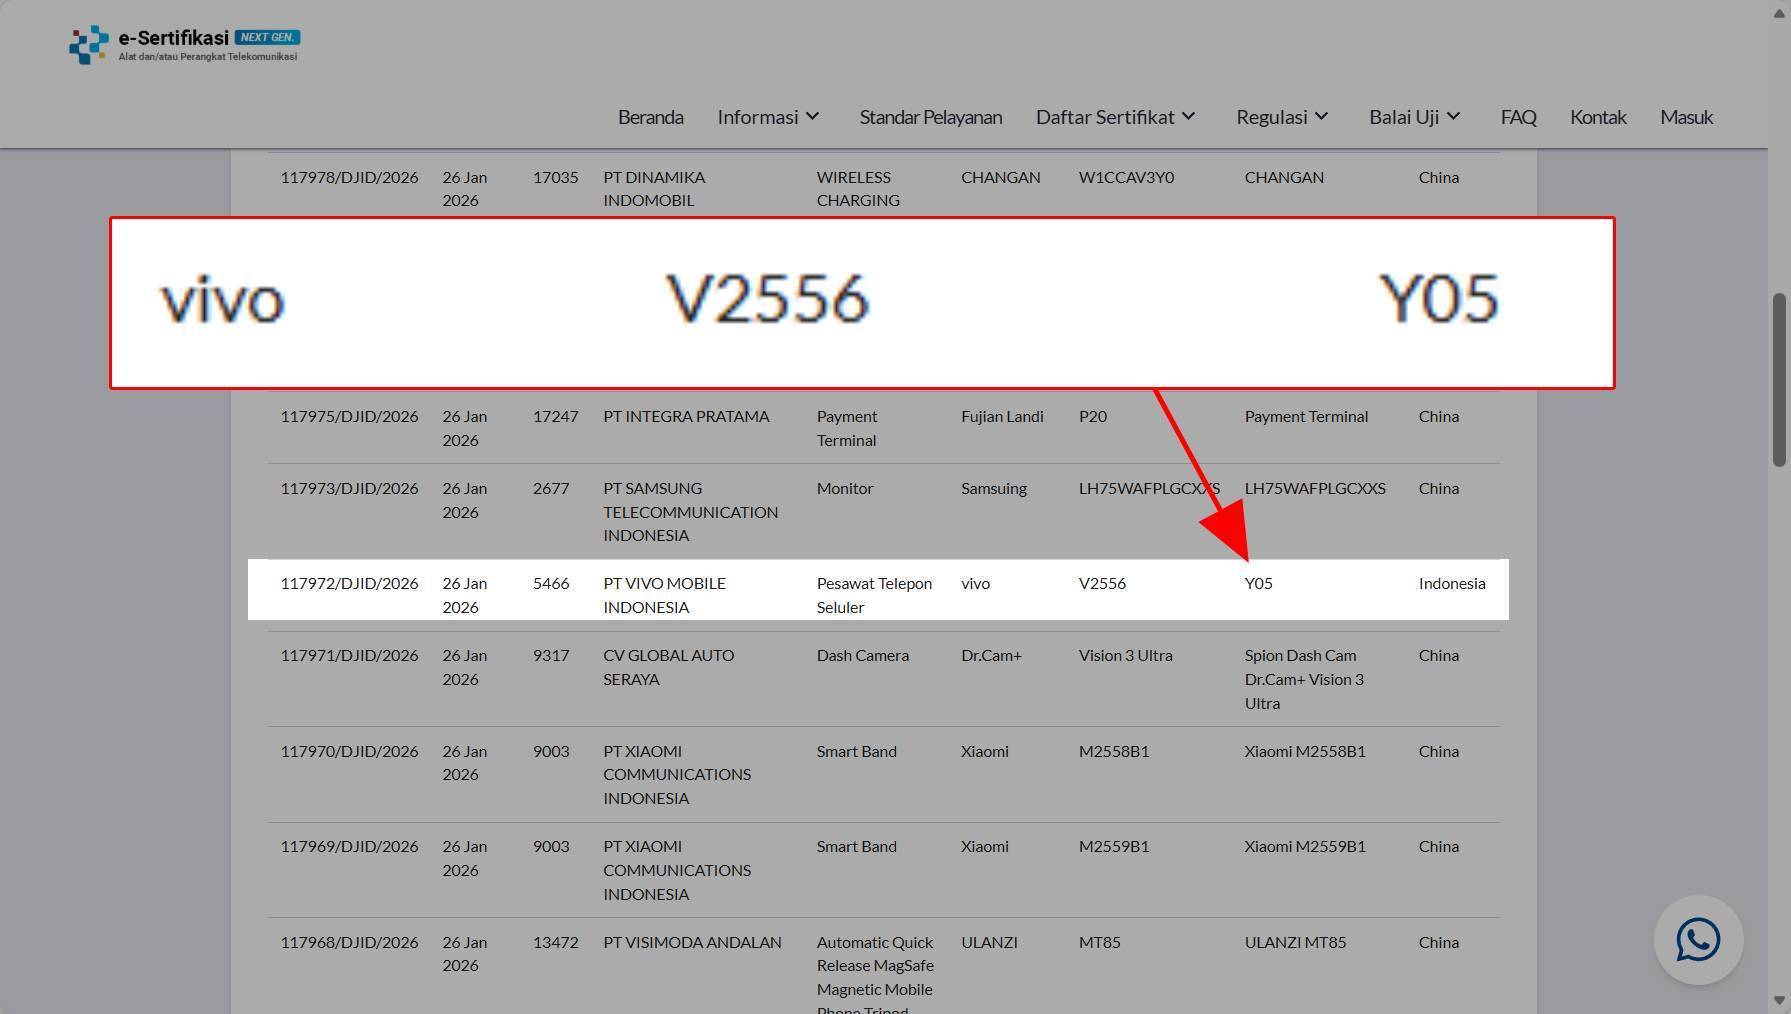The image size is (1791, 1014).
Task: Click the Vision 3 Ultra model cell
Action: point(1125,655)
